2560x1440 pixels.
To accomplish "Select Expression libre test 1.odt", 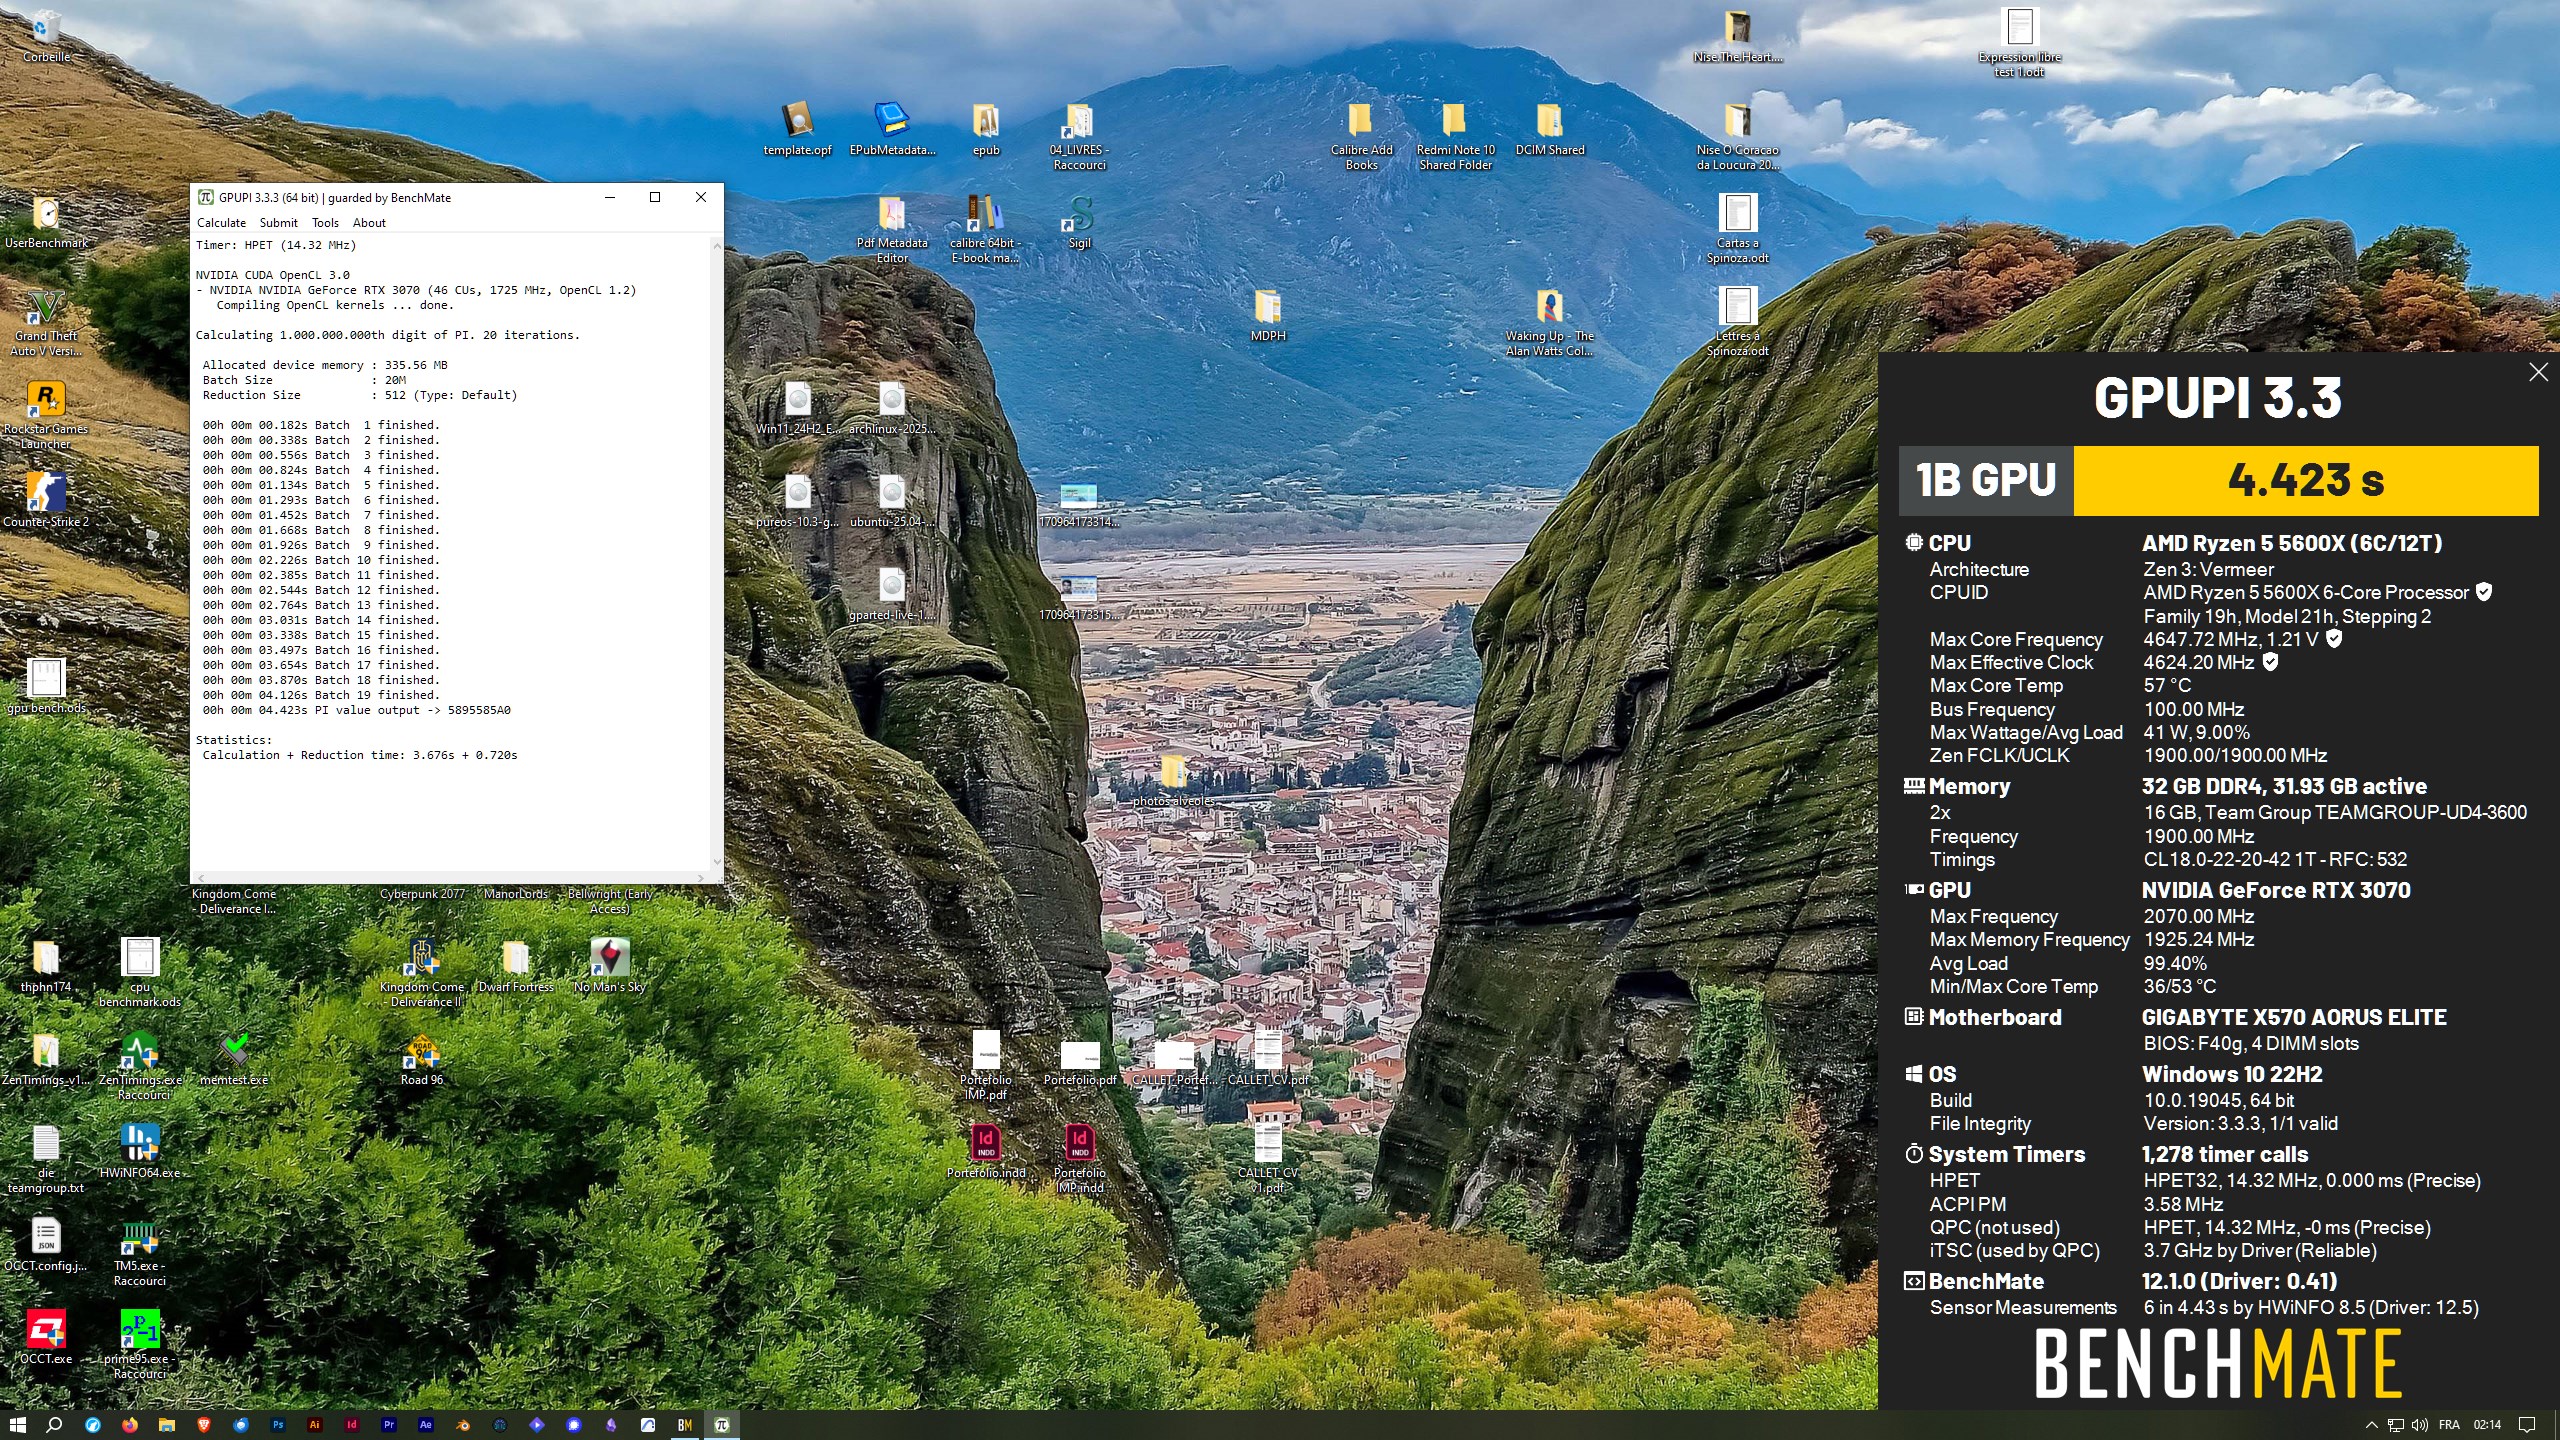I will coord(2020,43).
